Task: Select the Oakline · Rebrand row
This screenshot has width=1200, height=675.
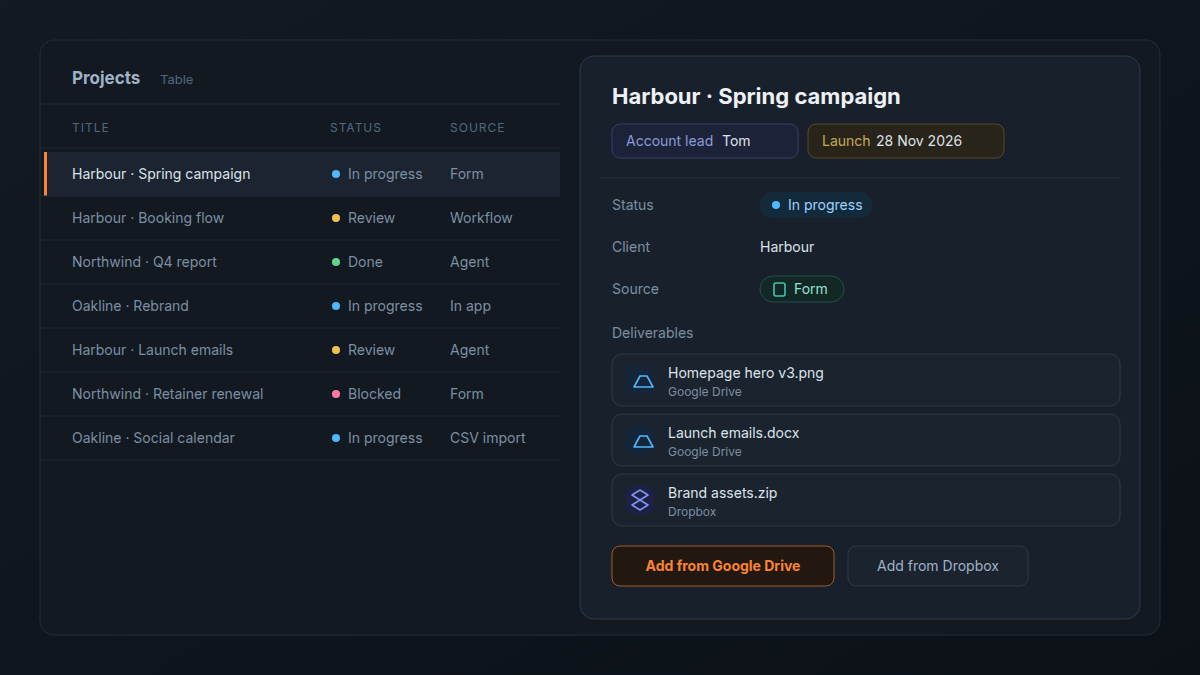Action: (300, 306)
